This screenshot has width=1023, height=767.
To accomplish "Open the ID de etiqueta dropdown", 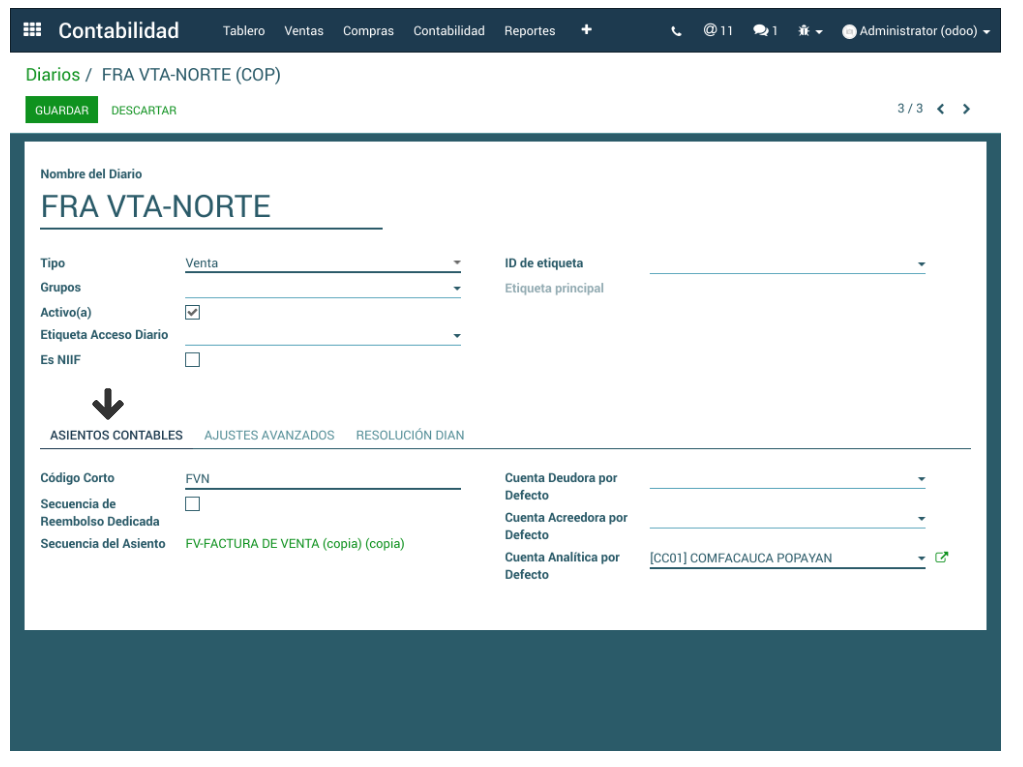I will click(x=786, y=264).
